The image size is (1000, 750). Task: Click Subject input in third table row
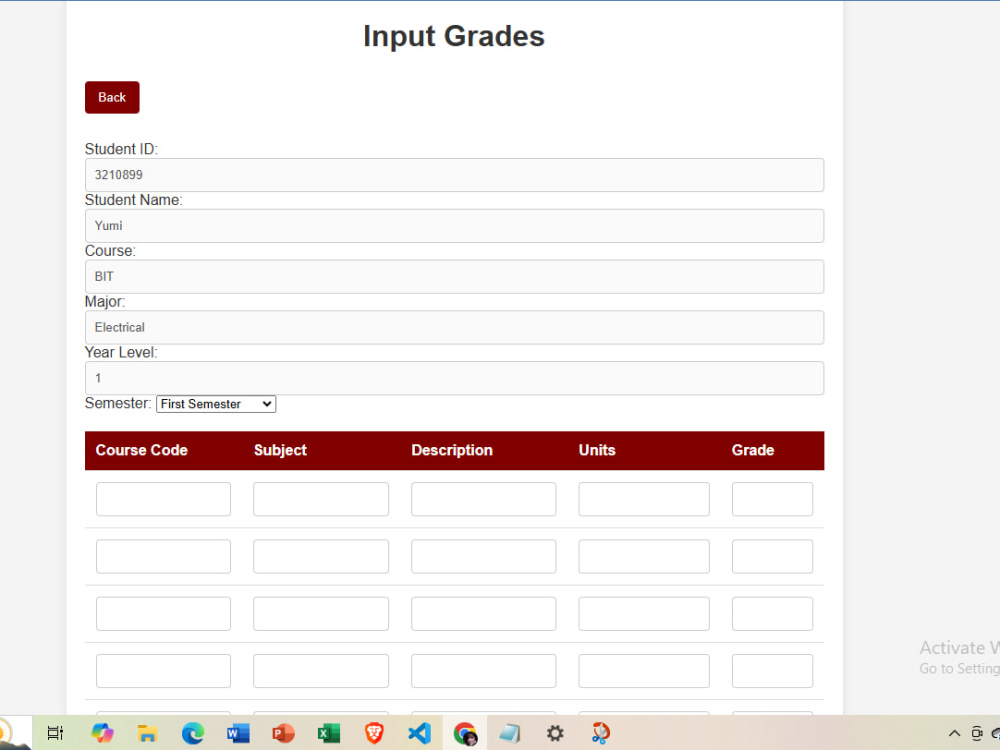click(321, 614)
